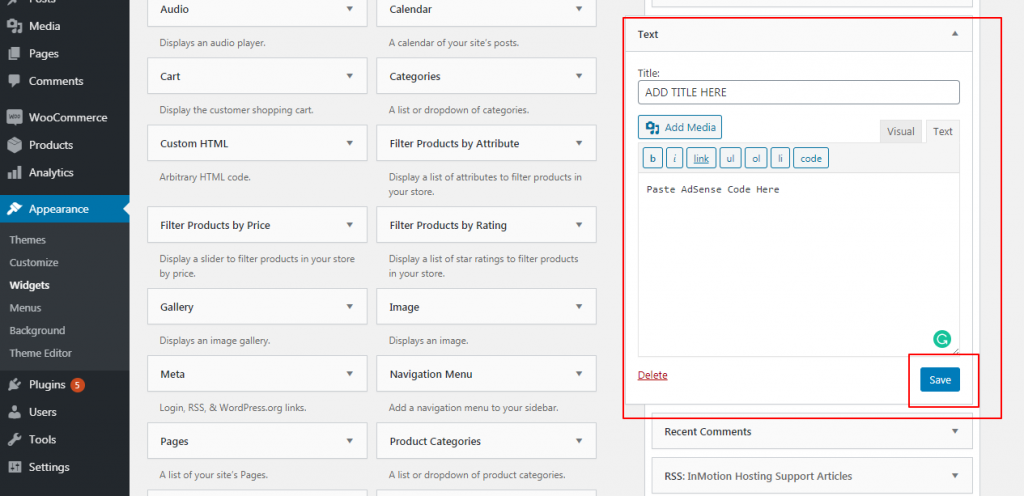This screenshot has height=496, width=1024.
Task: Open Analytics via its bar-chart icon
Action: 14,173
